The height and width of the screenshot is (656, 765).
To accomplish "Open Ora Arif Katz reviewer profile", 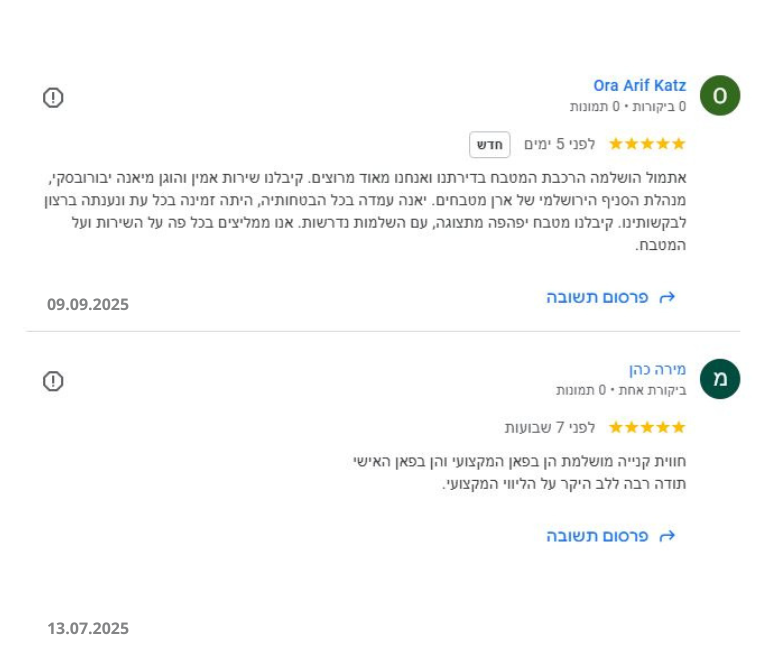I will point(639,86).
